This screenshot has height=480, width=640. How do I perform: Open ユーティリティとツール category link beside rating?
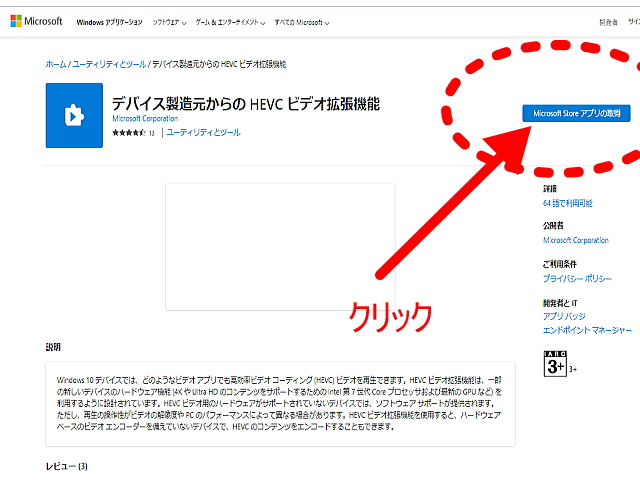pyautogui.click(x=203, y=132)
